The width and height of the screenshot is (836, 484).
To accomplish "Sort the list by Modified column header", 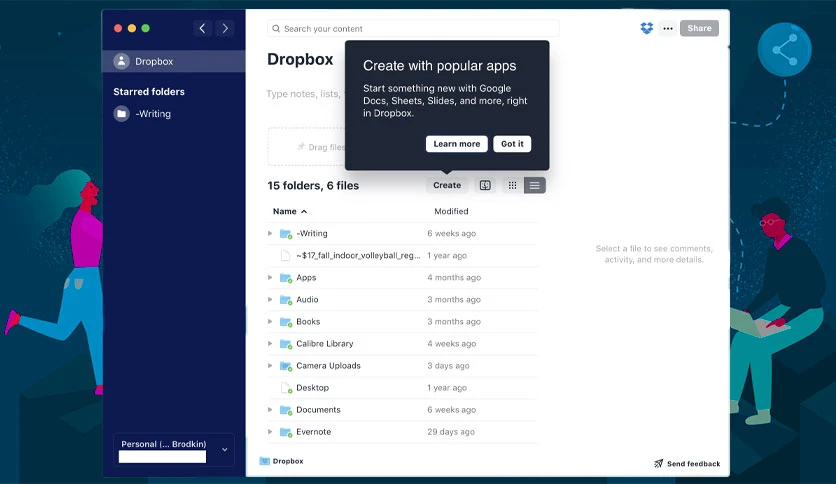I will (451, 212).
